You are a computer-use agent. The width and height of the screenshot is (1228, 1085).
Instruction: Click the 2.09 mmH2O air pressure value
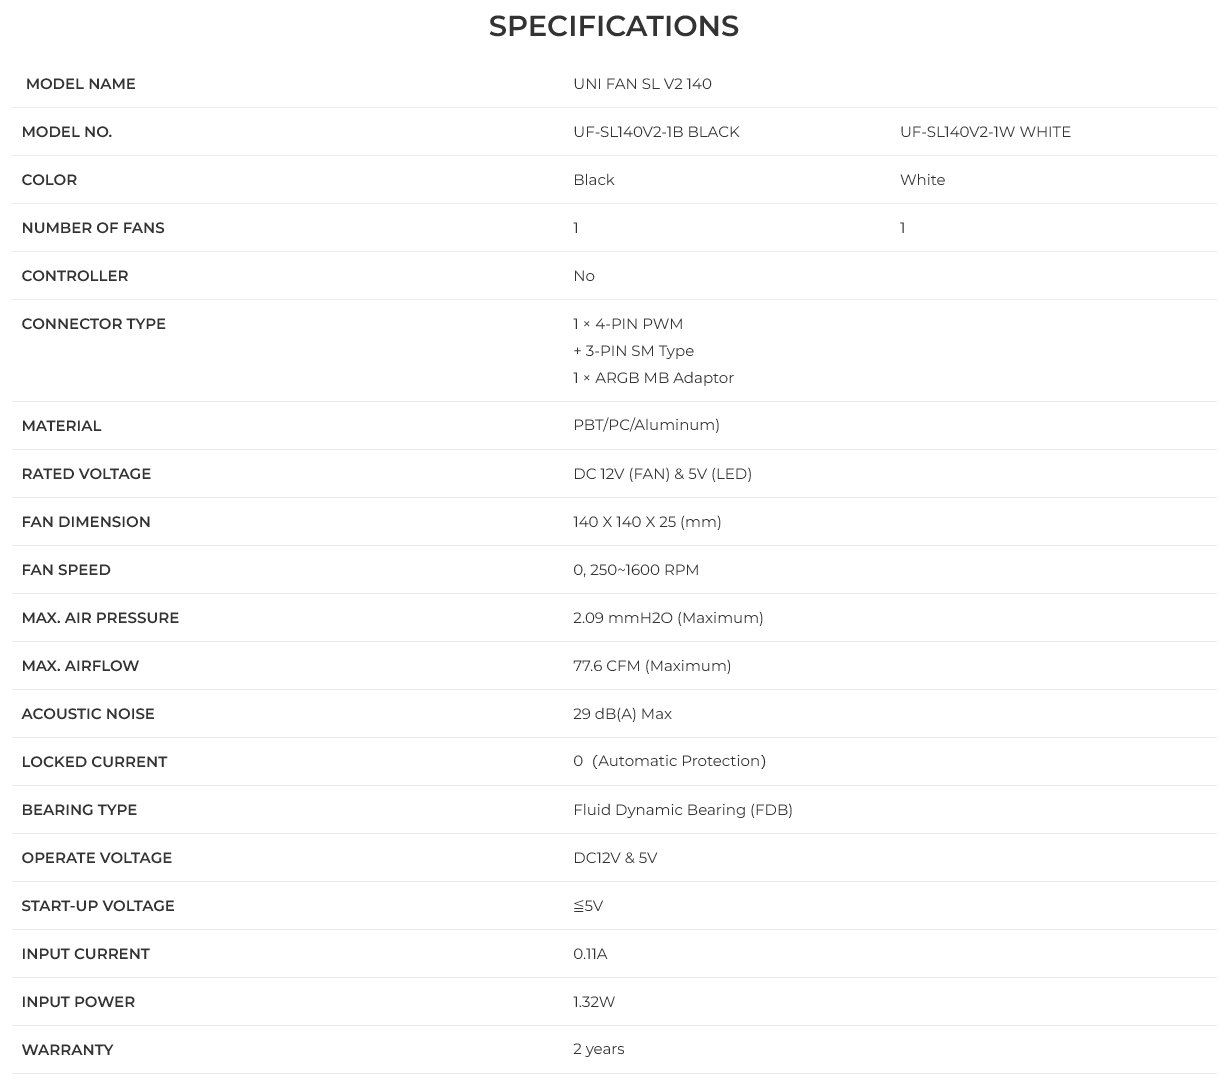click(x=668, y=618)
